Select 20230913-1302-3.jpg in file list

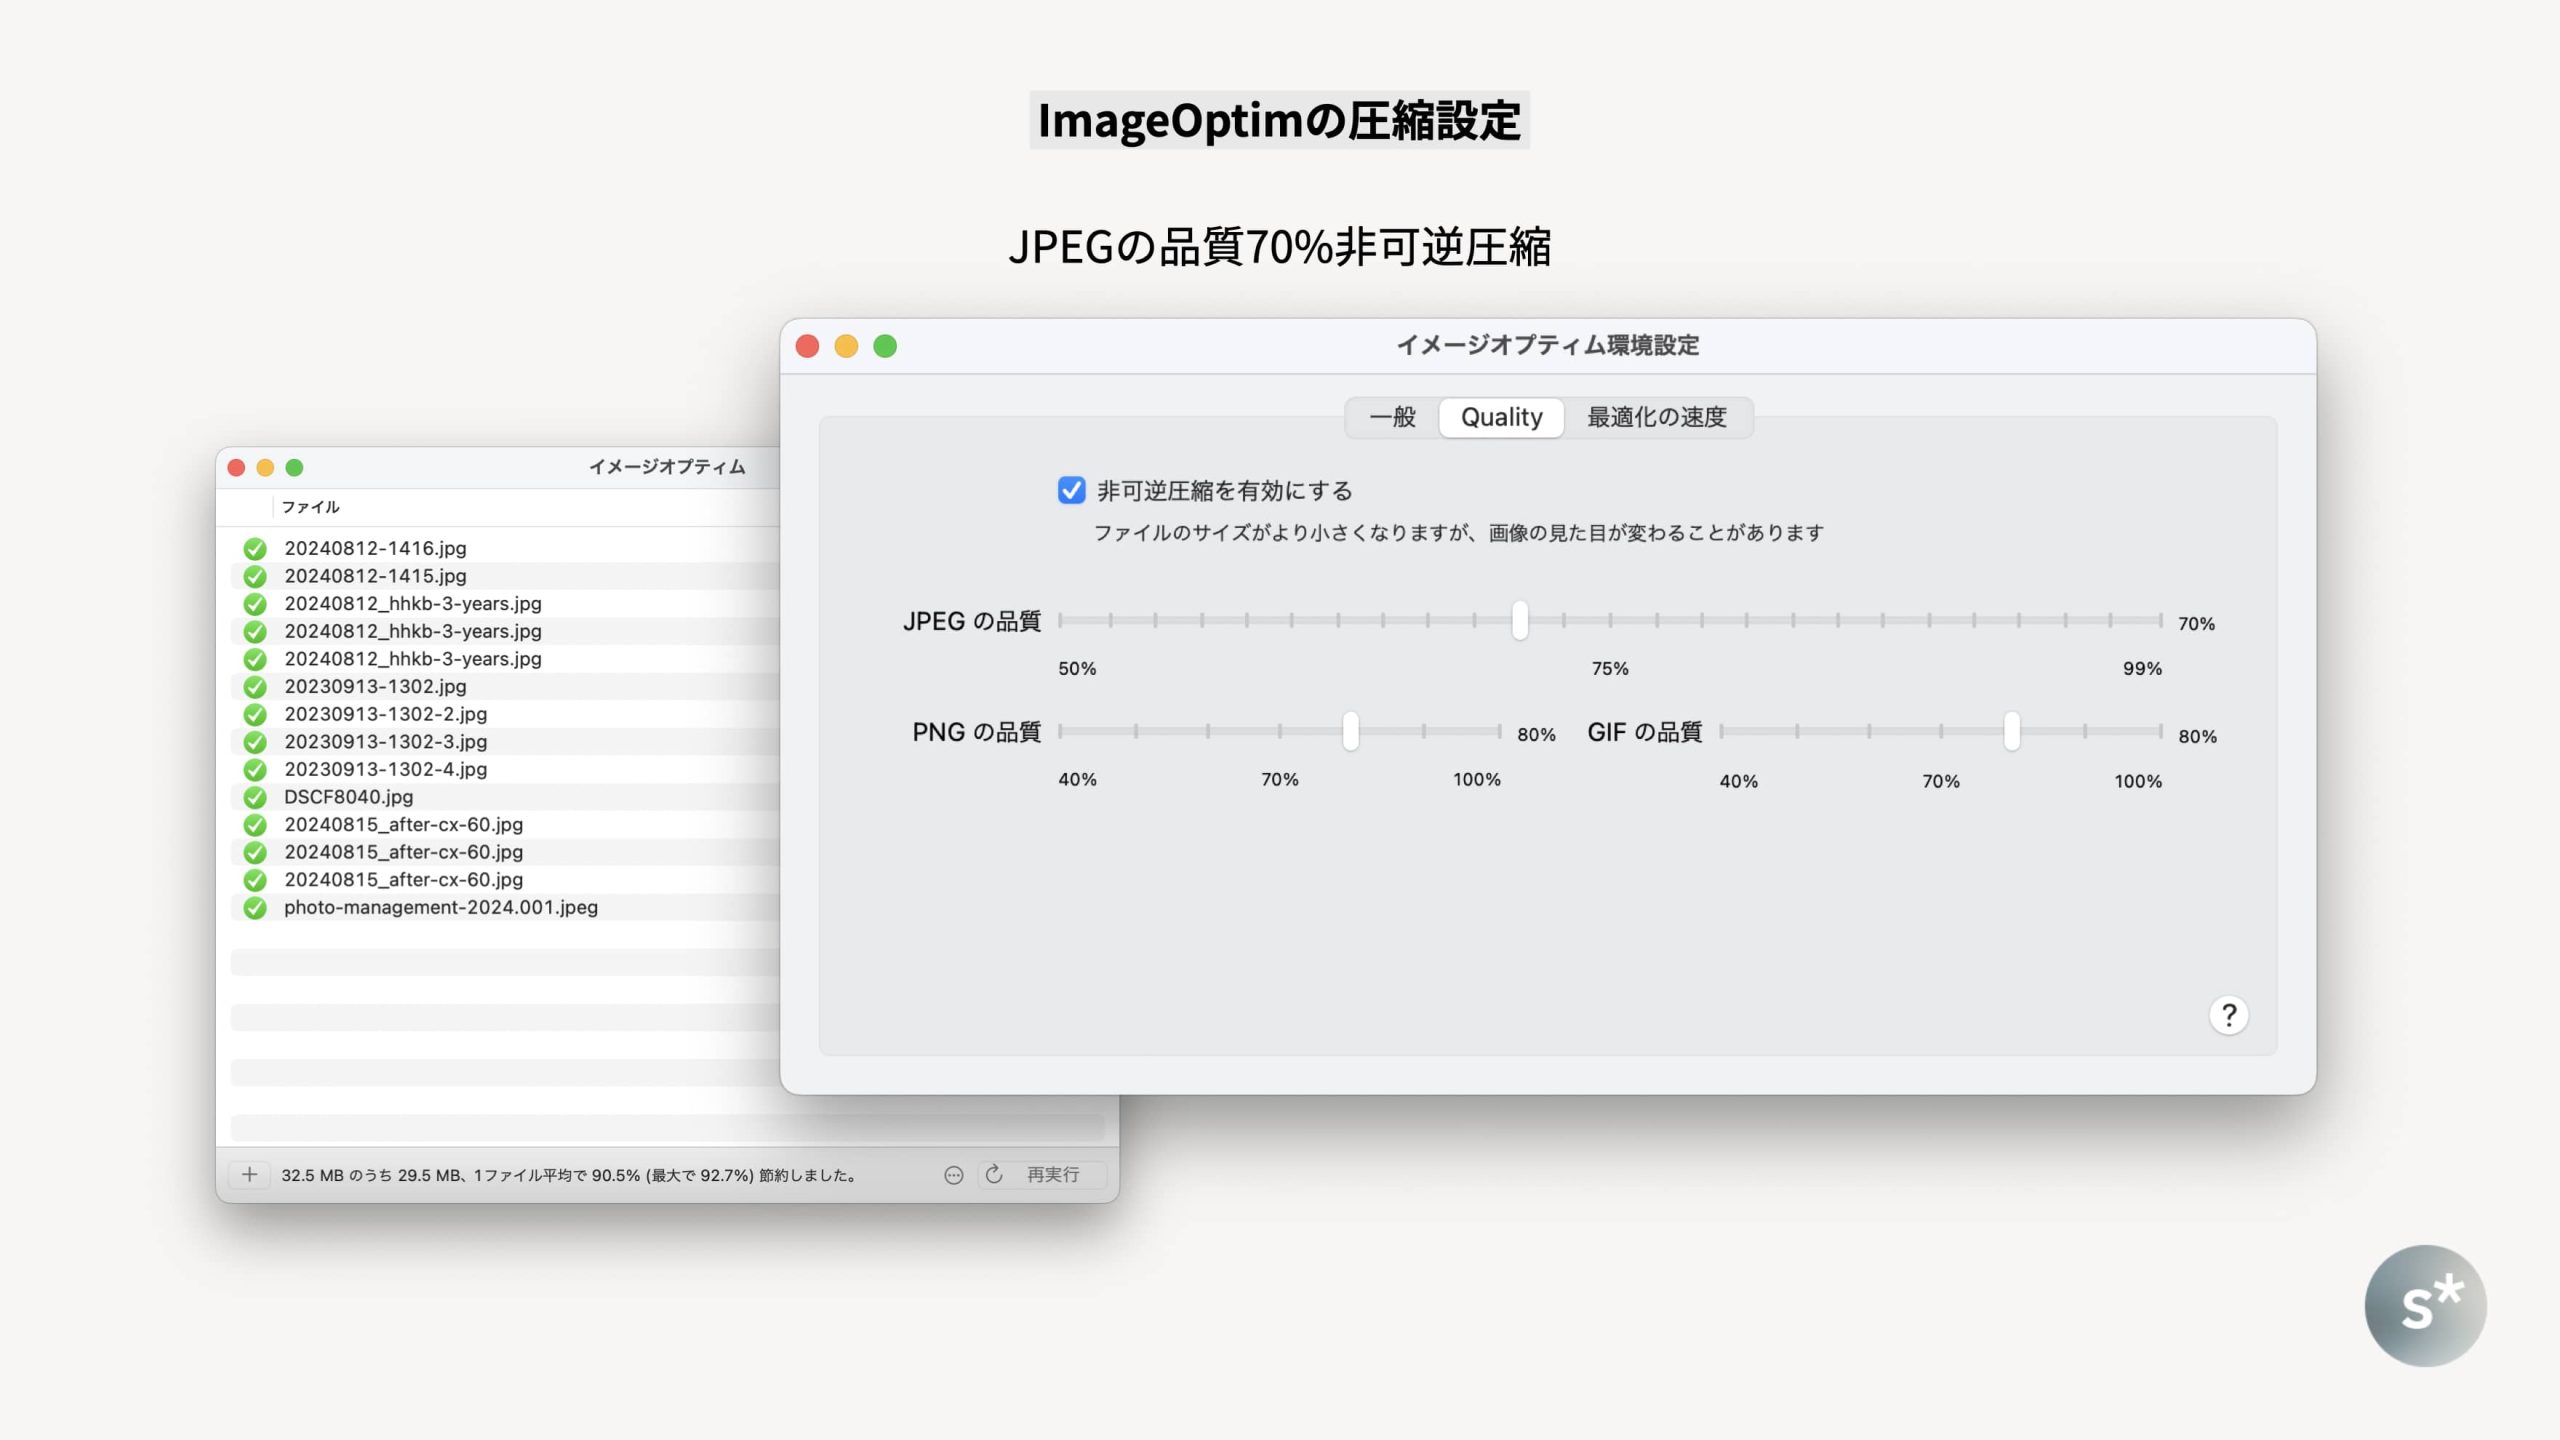tap(386, 741)
